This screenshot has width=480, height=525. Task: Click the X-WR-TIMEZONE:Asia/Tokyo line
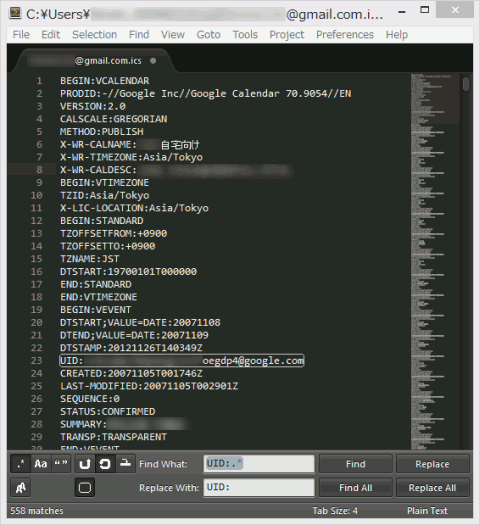pyautogui.click(x=131, y=157)
